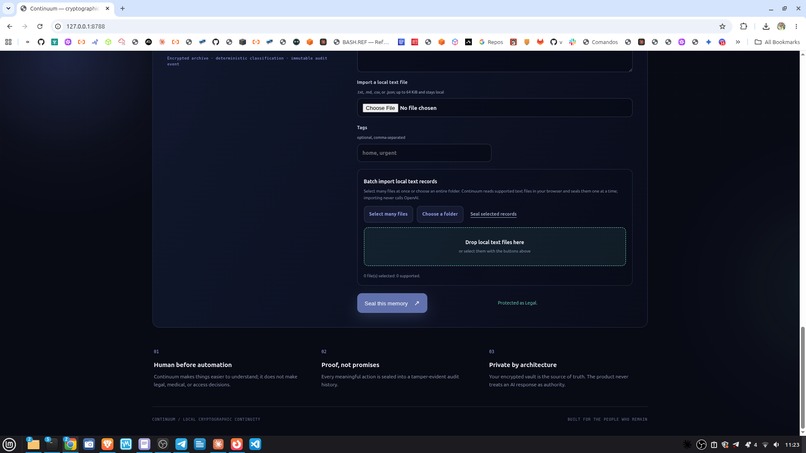Click the Seal selected records link
This screenshot has width=806, height=453.
(493, 214)
